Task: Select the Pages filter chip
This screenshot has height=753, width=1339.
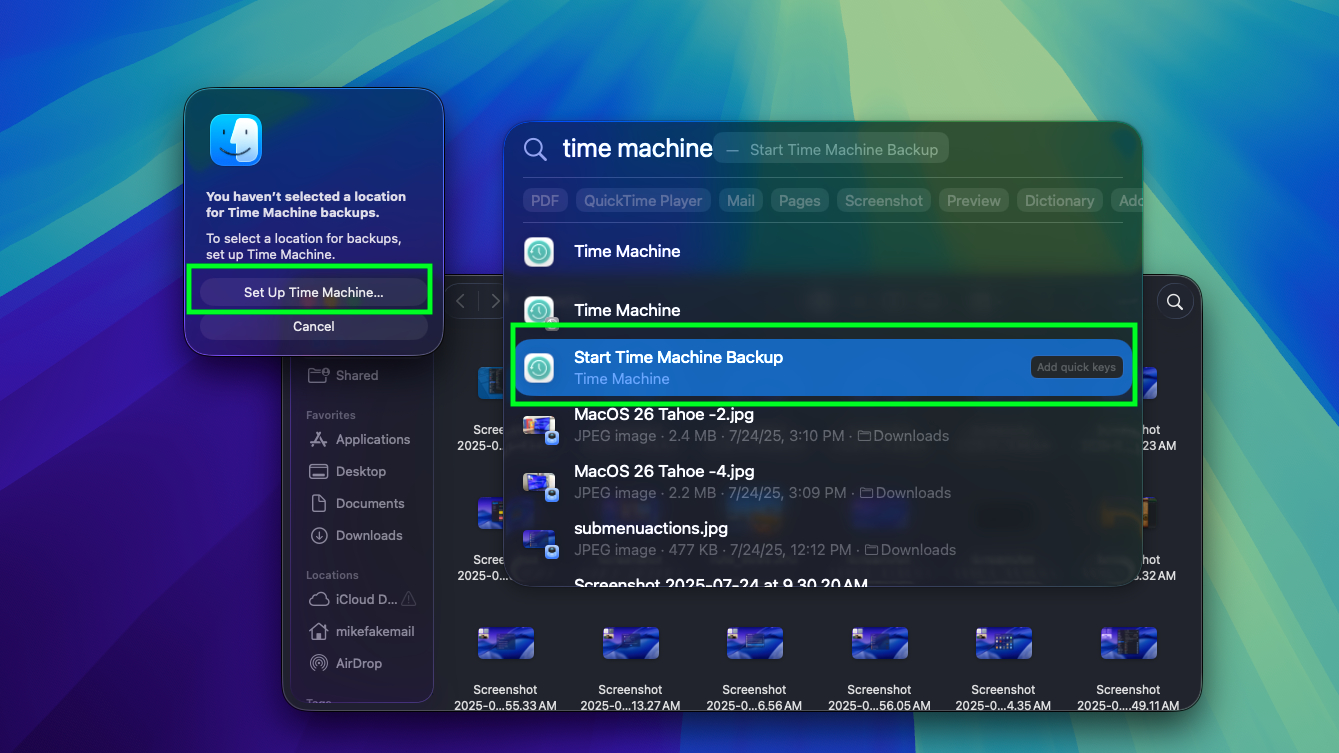Action: [x=800, y=201]
